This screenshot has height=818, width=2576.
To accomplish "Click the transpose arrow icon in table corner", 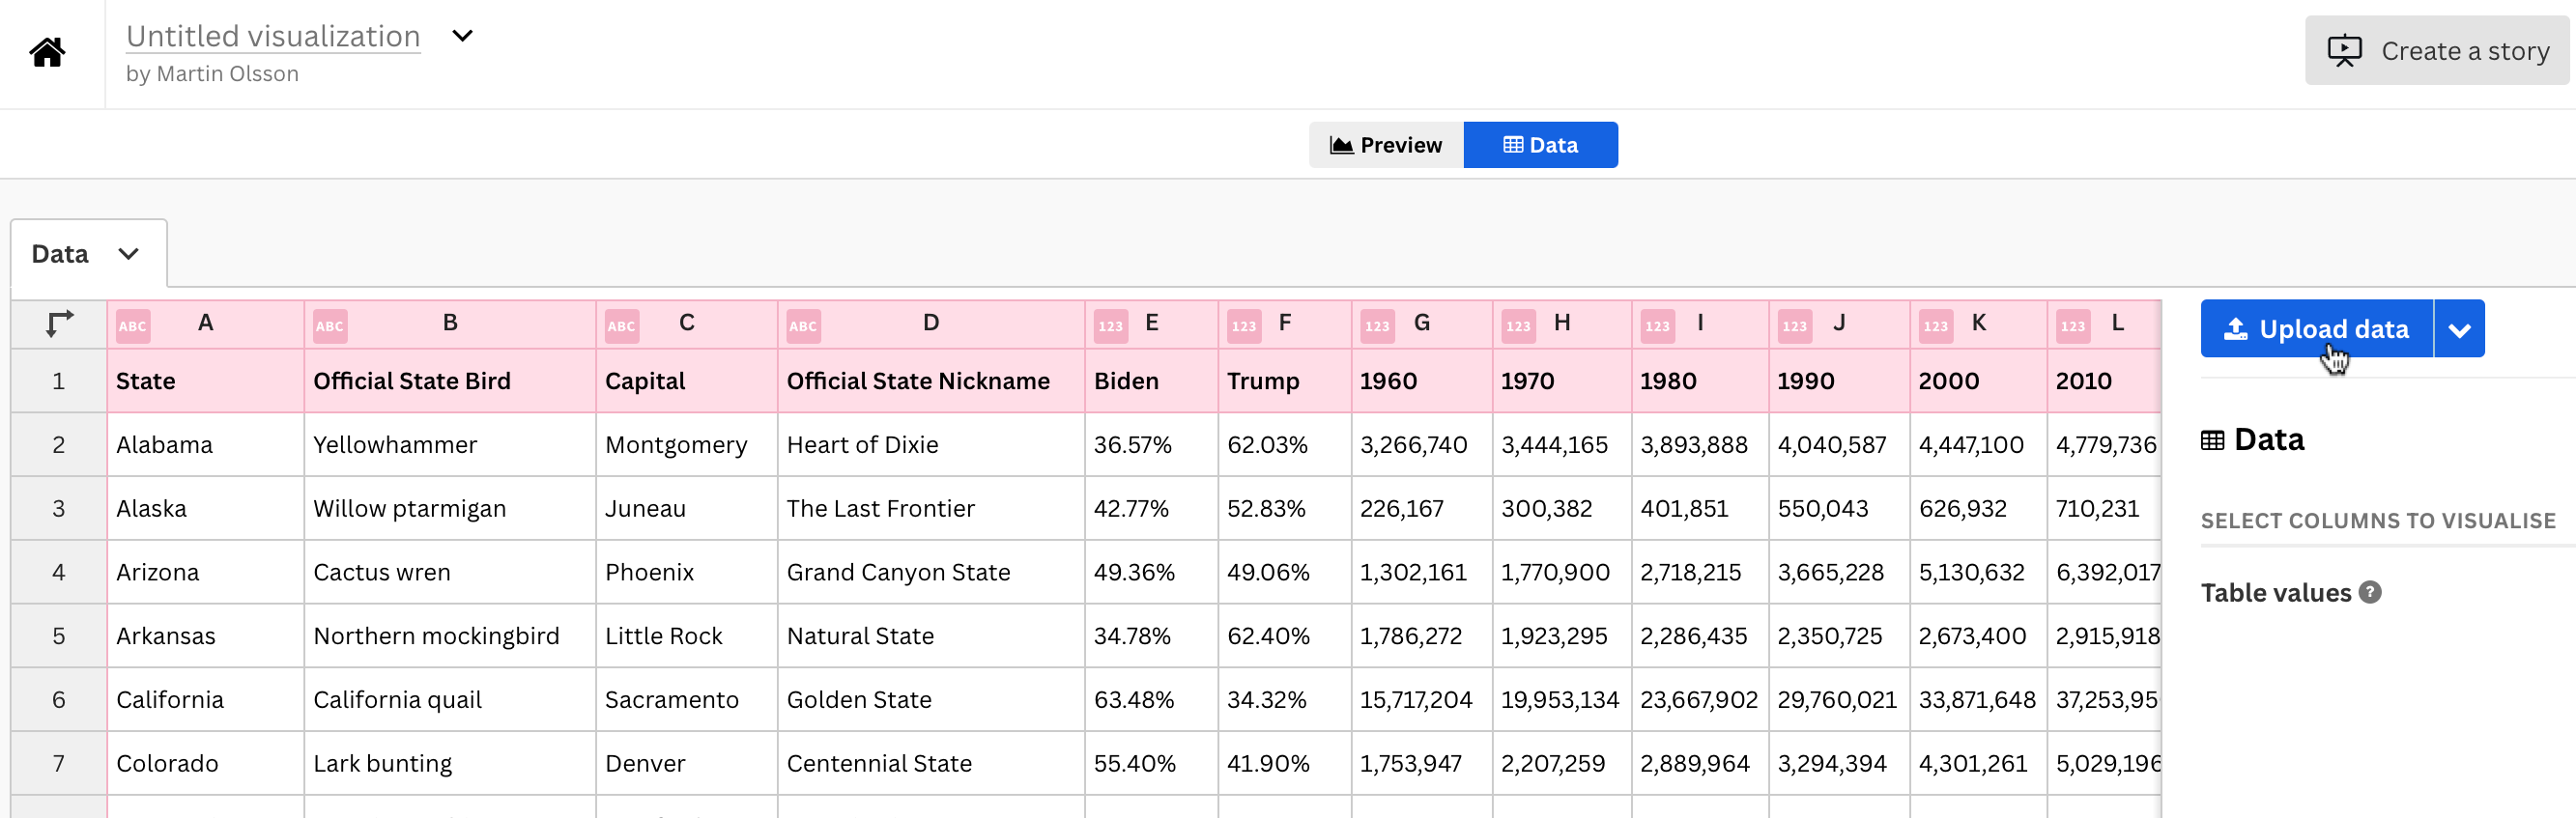I will (x=59, y=324).
